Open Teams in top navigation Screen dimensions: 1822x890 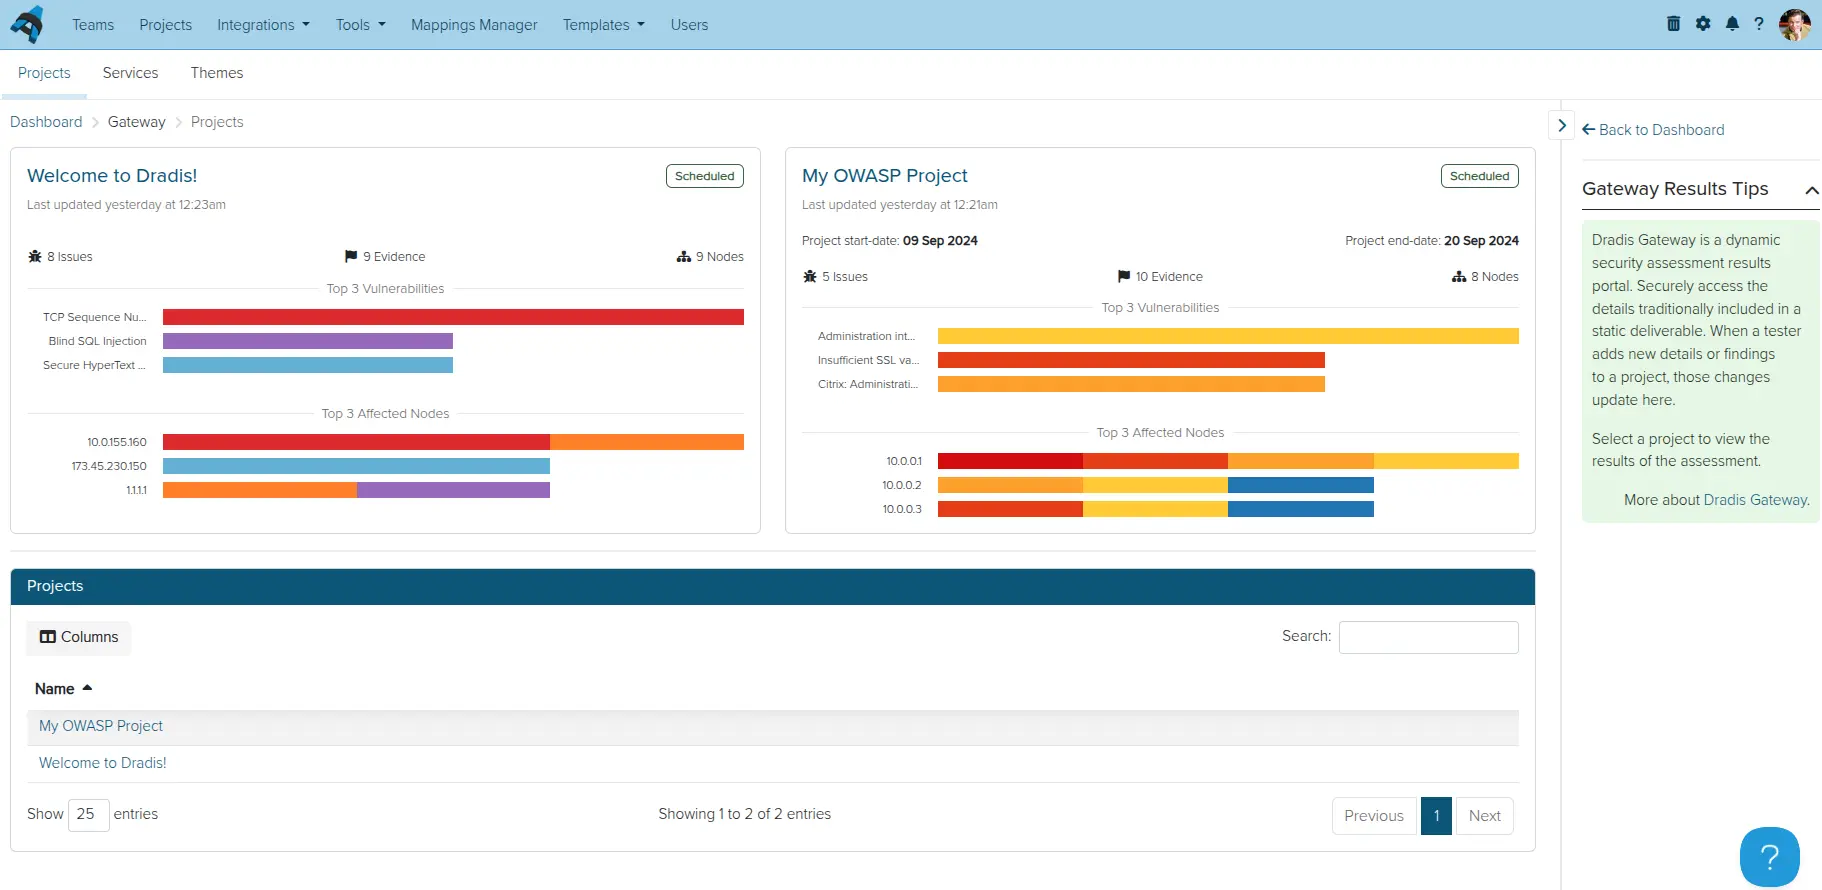click(93, 24)
